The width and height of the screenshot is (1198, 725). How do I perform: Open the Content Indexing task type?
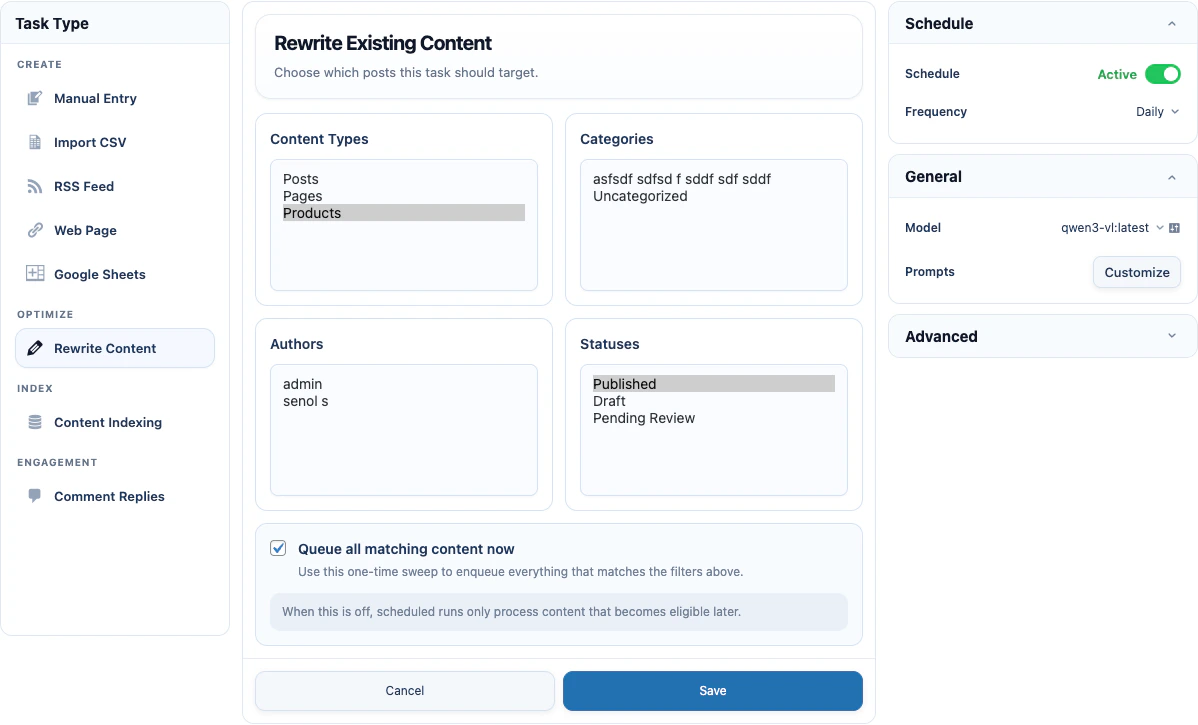pos(115,422)
